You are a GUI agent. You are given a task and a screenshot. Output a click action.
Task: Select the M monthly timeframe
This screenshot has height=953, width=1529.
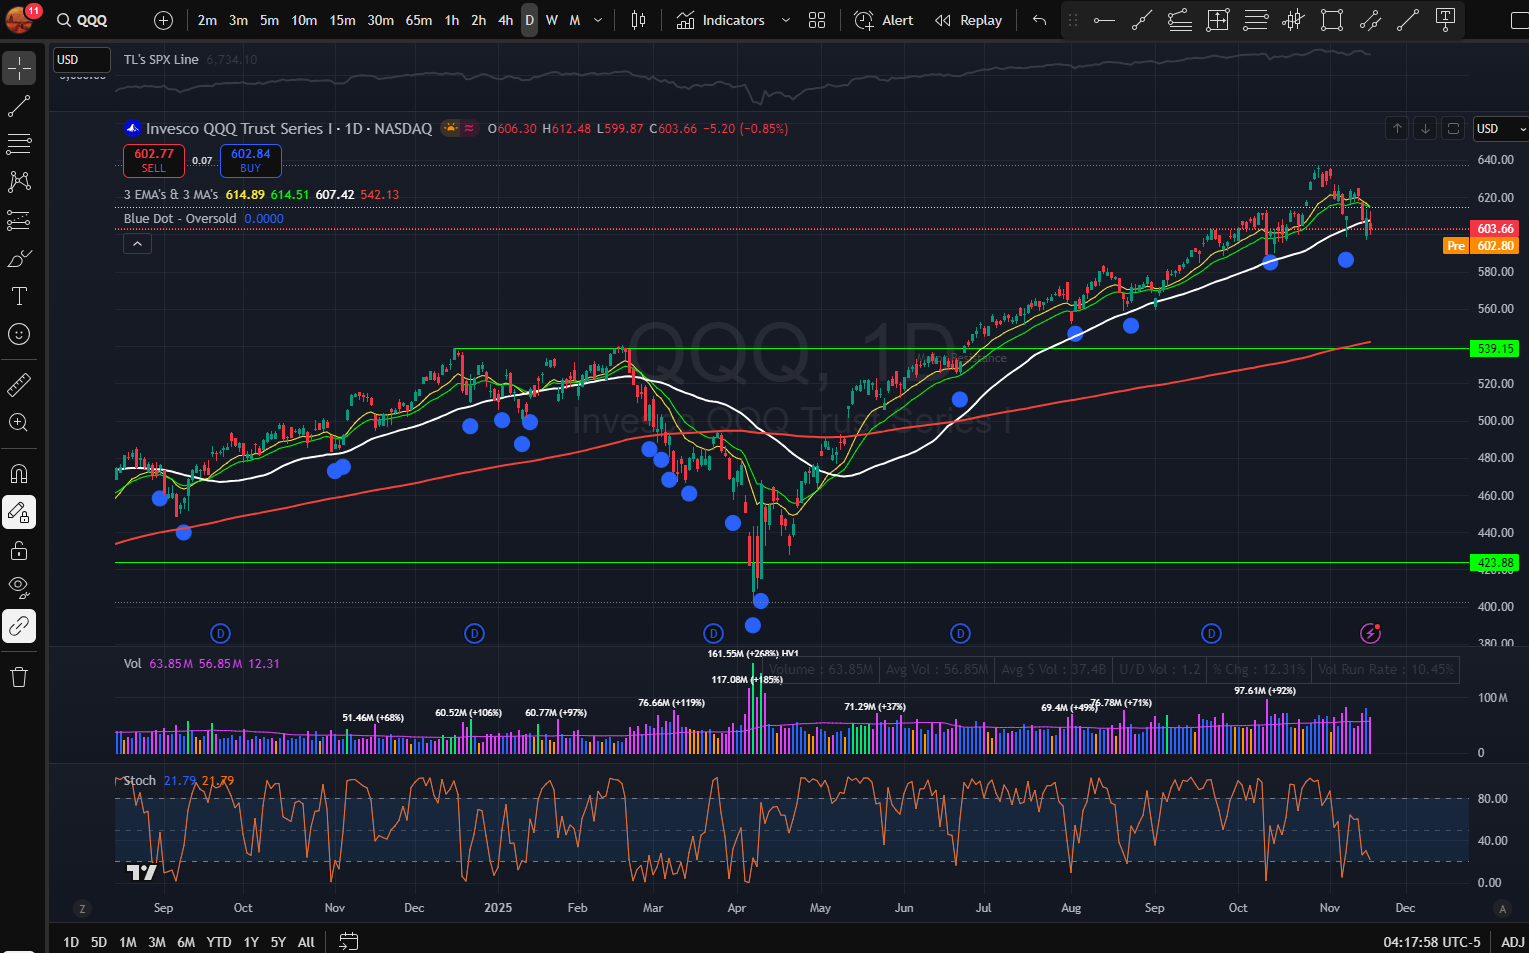click(575, 20)
